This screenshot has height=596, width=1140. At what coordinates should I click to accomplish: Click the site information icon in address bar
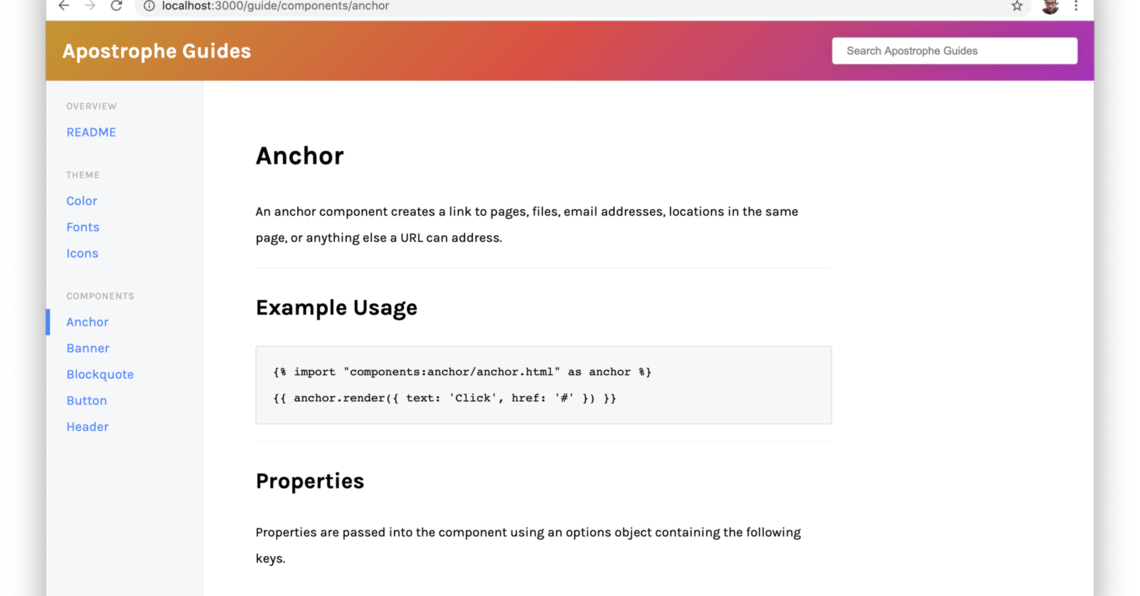pos(149,6)
